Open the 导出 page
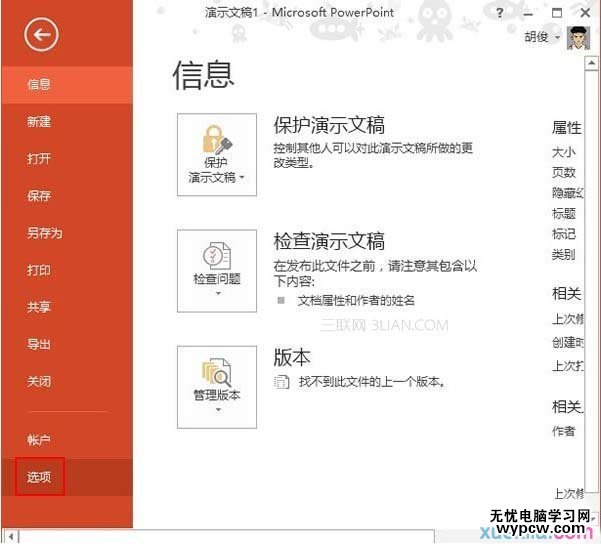 click(67, 344)
